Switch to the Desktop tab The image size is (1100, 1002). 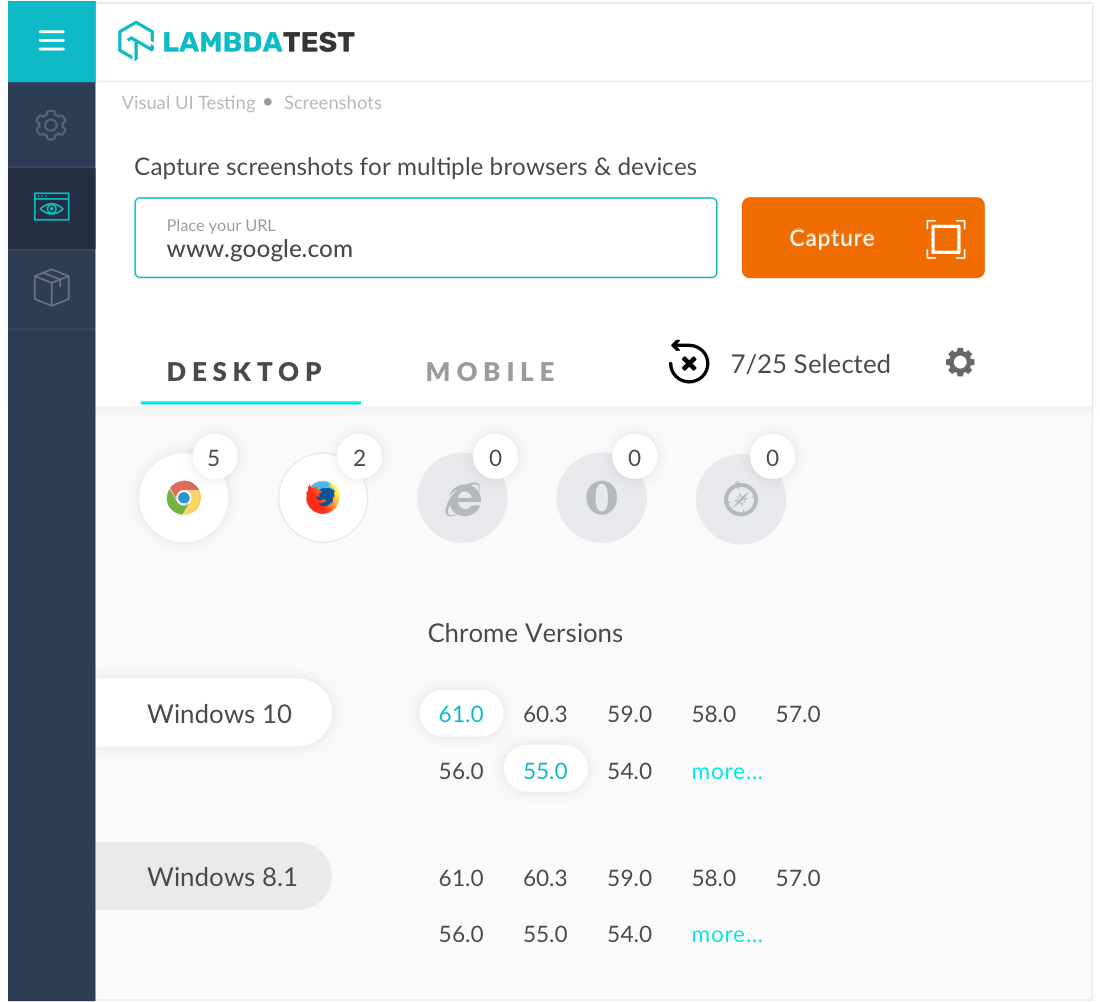click(x=246, y=372)
